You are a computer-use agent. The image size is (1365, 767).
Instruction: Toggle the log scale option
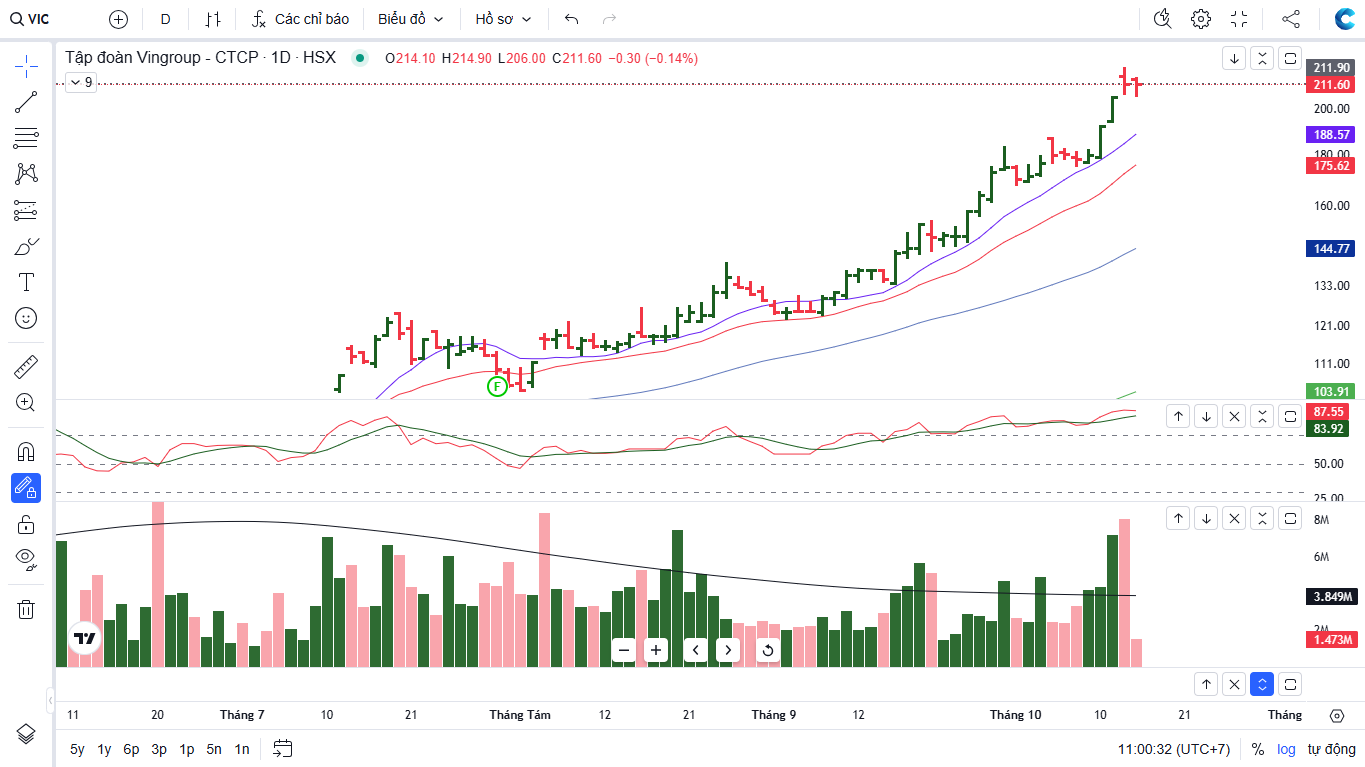click(1286, 749)
